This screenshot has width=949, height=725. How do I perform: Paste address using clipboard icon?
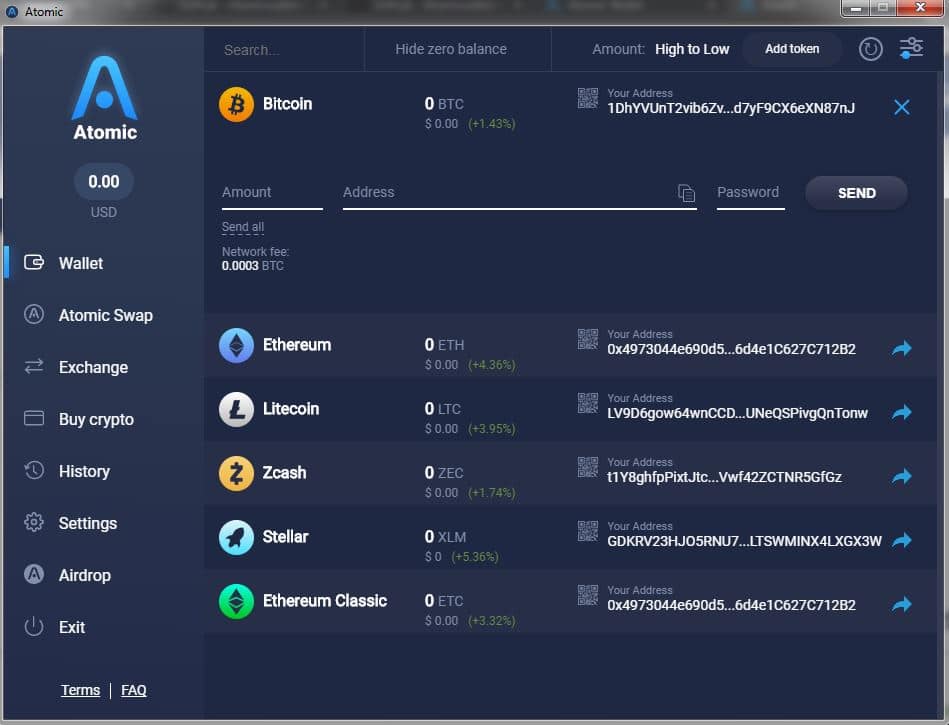[686, 193]
